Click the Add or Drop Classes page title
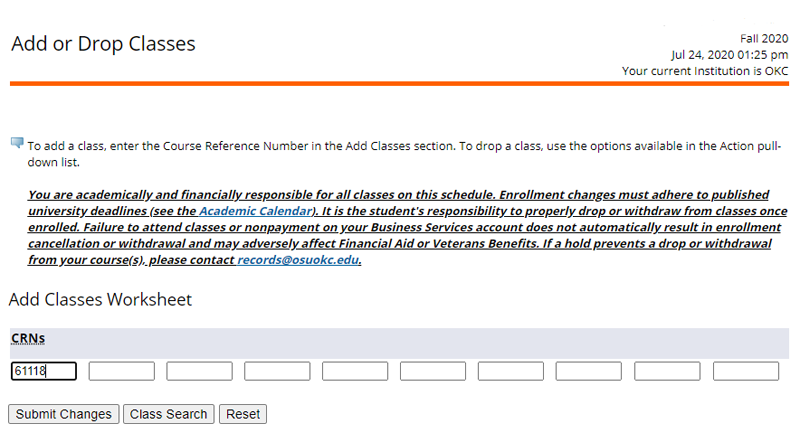The width and height of the screenshot is (800, 433). point(104,44)
